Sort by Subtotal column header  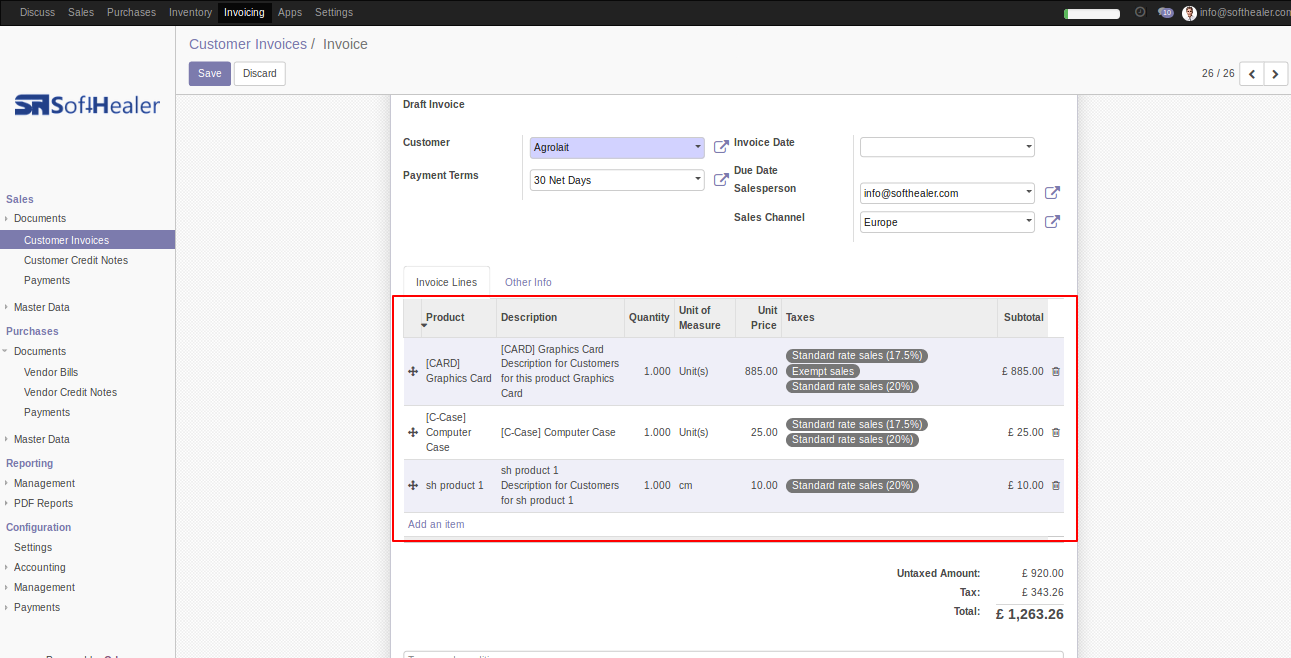coord(1024,317)
